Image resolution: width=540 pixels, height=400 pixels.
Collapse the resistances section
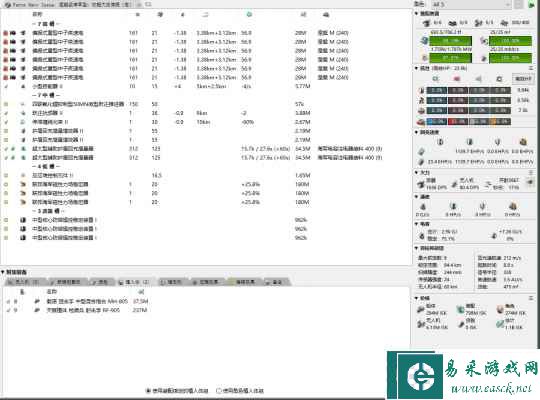click(416, 68)
